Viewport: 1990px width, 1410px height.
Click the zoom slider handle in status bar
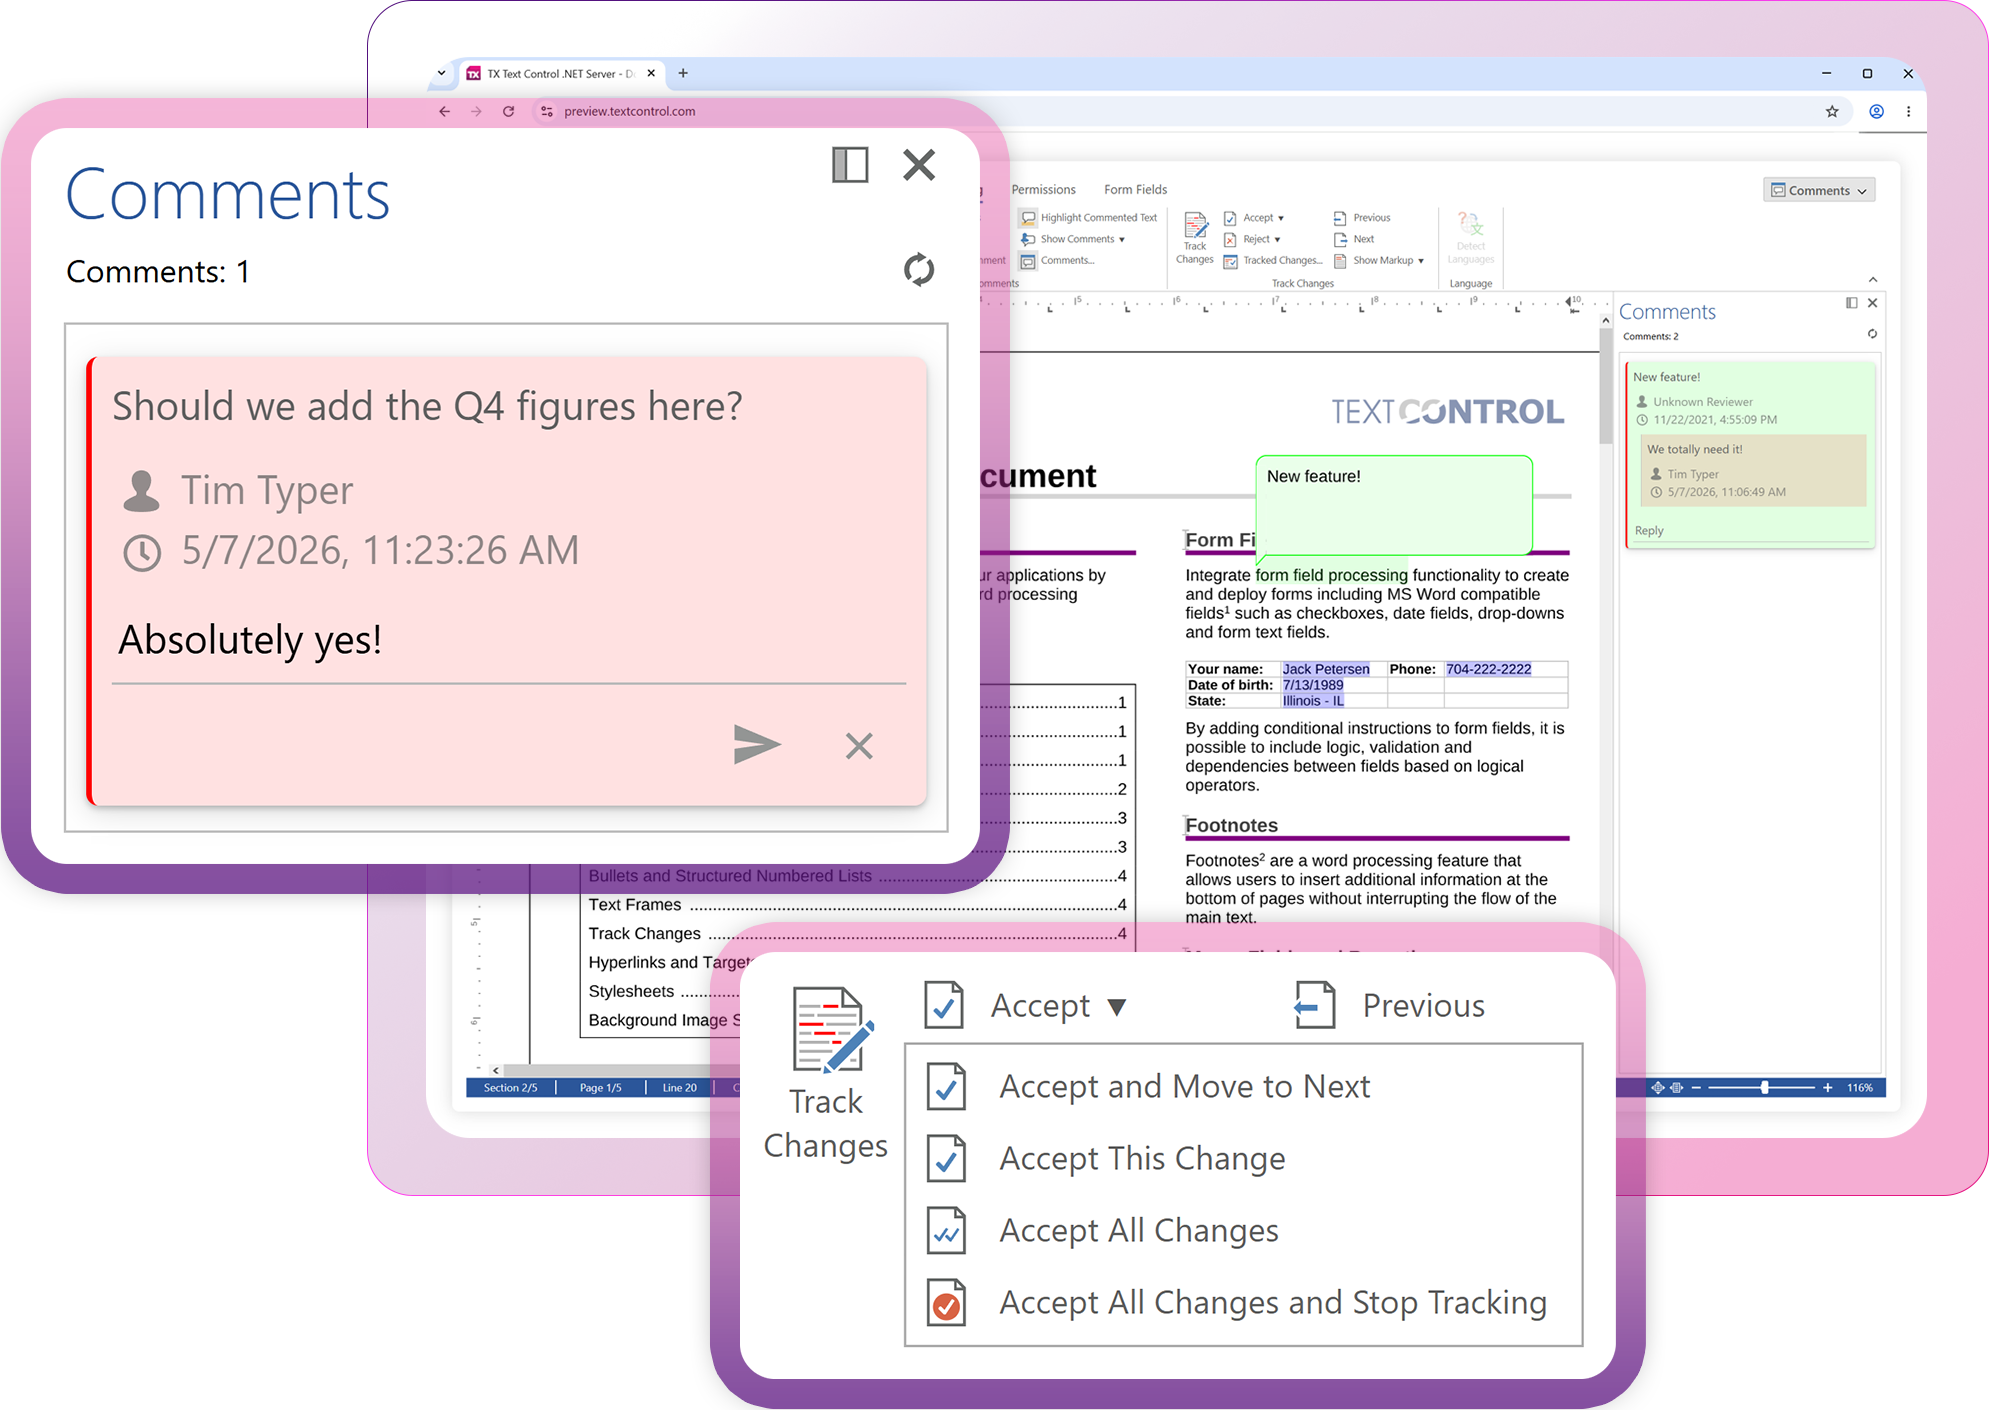point(1764,1088)
